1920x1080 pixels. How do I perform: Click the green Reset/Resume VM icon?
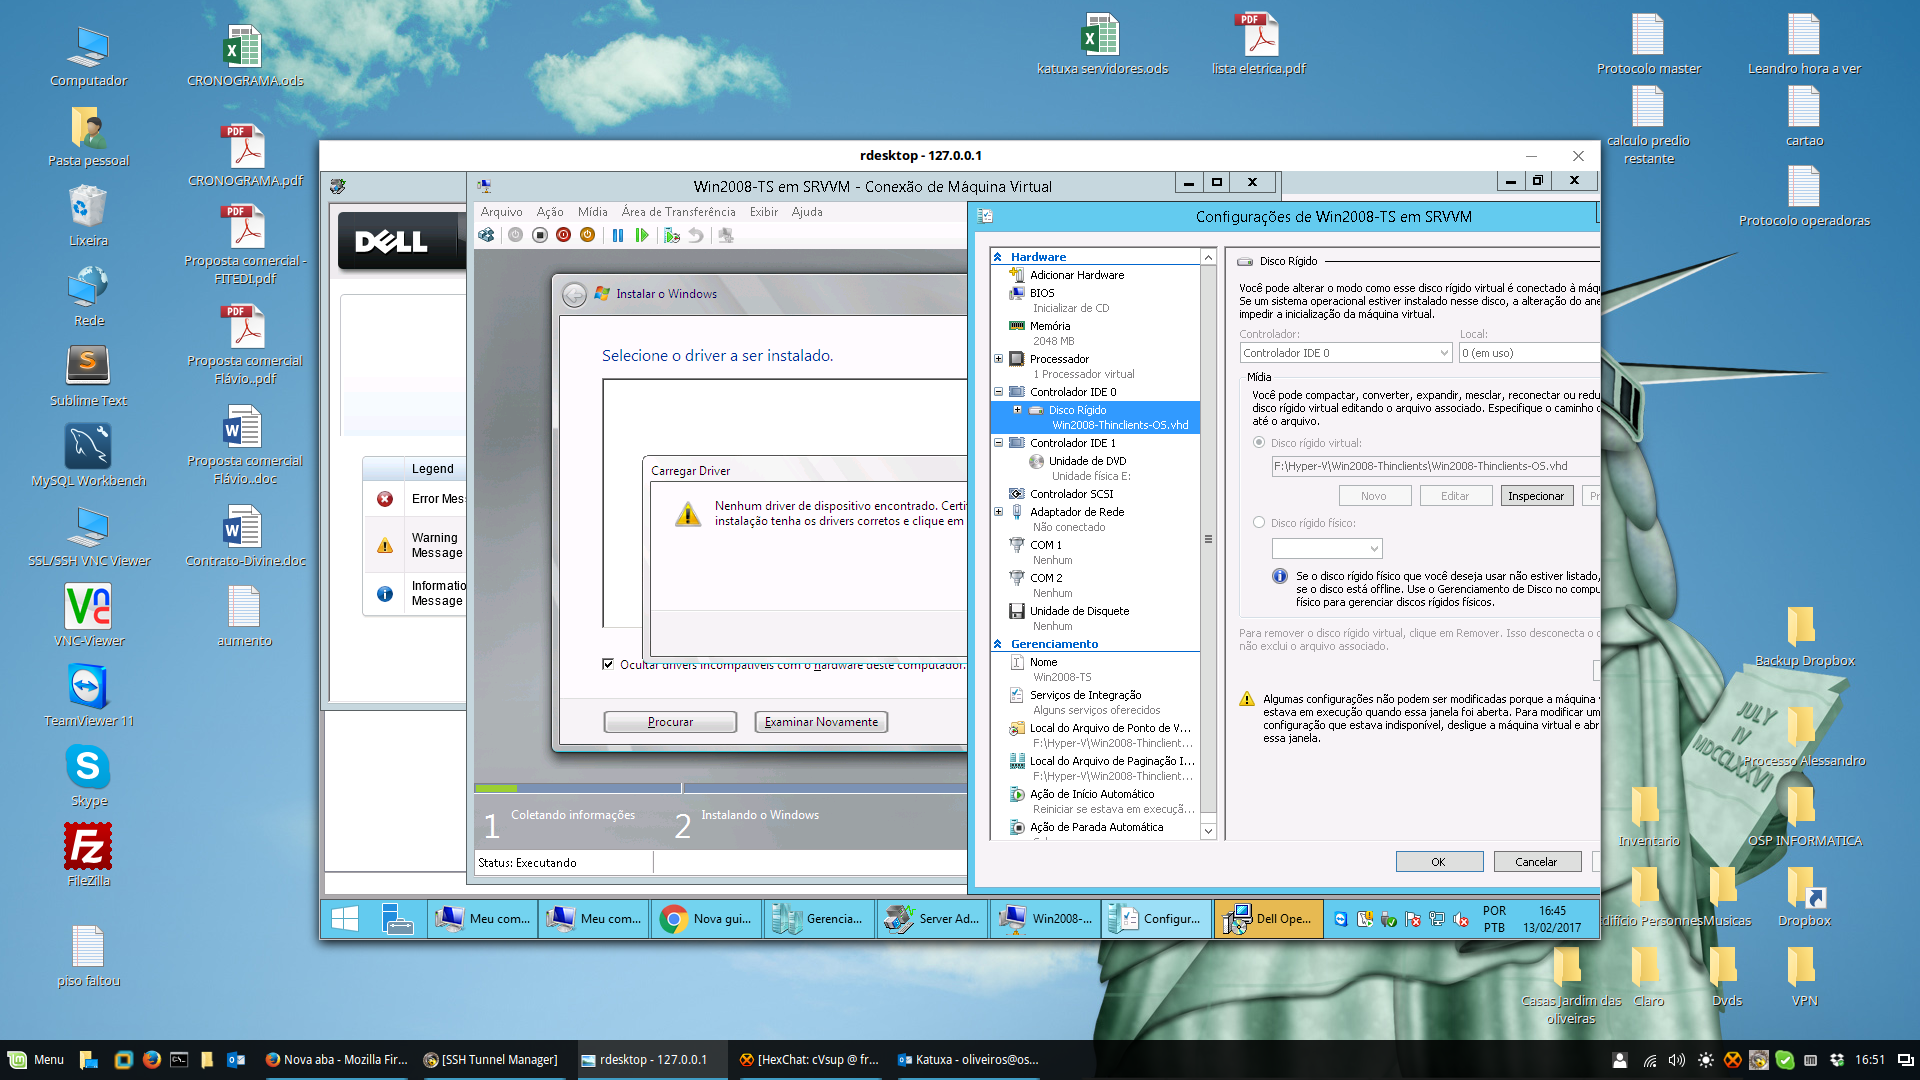pos(642,235)
